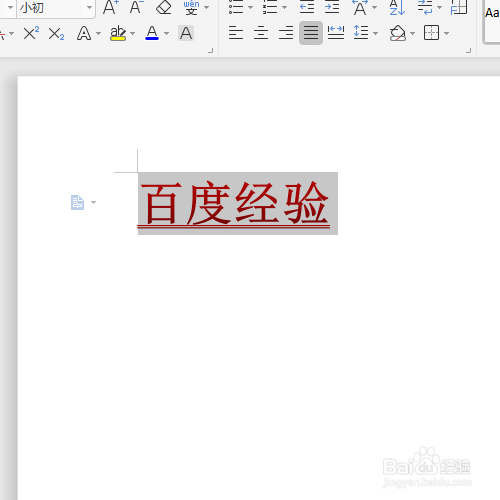Click the decrease font size A- icon
500x500 pixels.
137,7
